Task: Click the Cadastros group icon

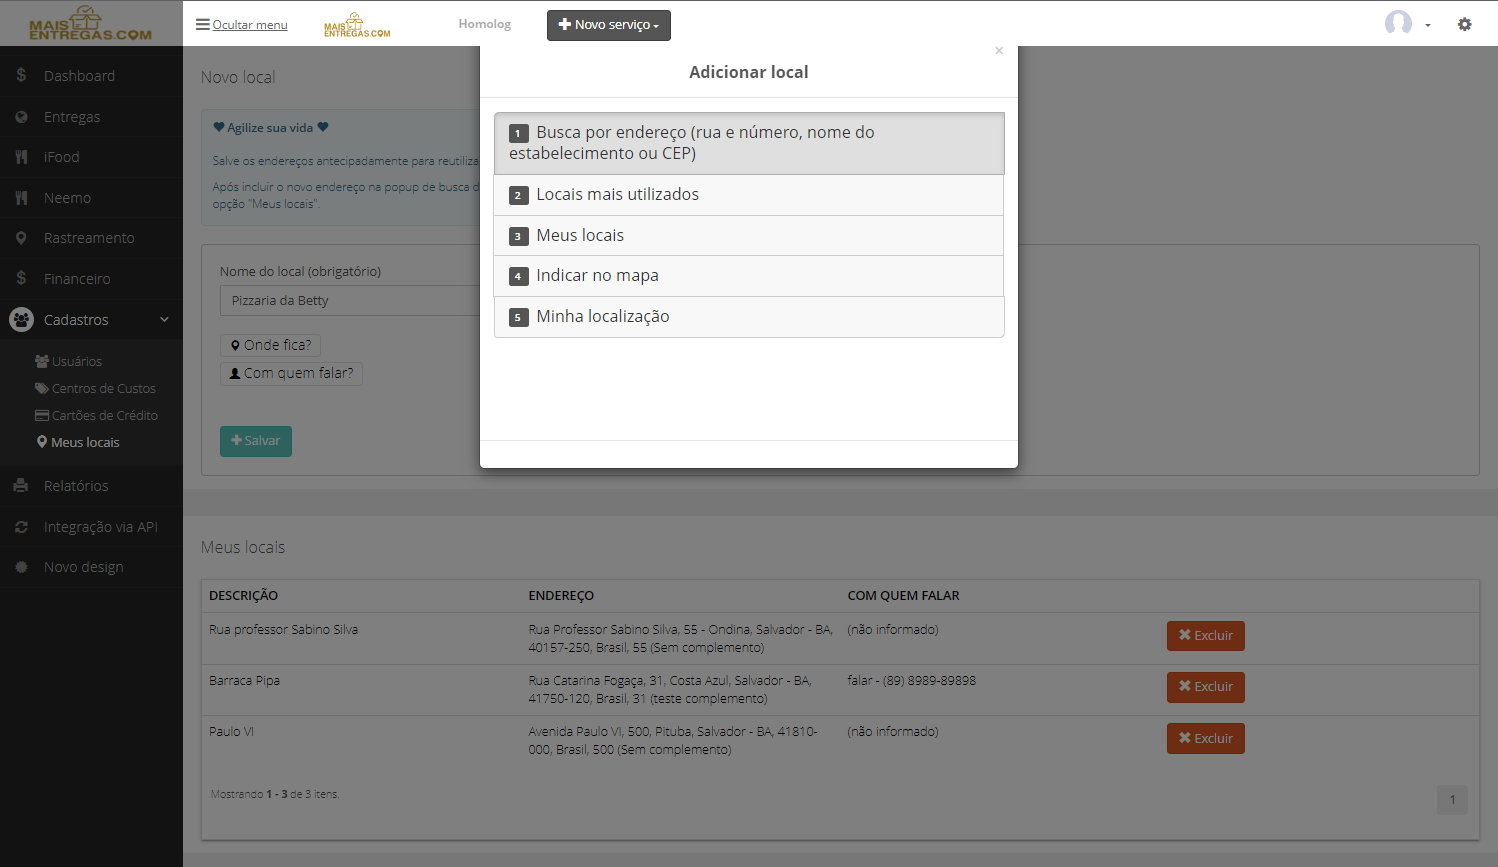Action: 21,320
